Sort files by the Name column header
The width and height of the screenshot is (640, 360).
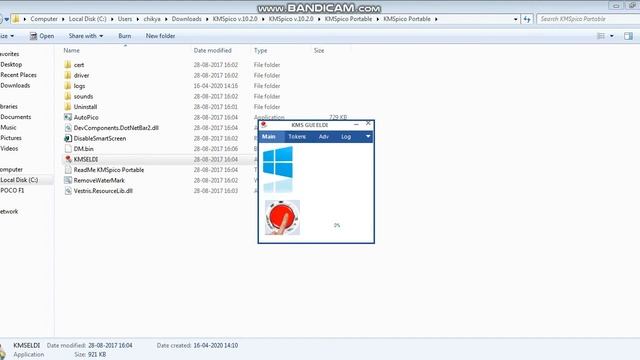point(71,51)
